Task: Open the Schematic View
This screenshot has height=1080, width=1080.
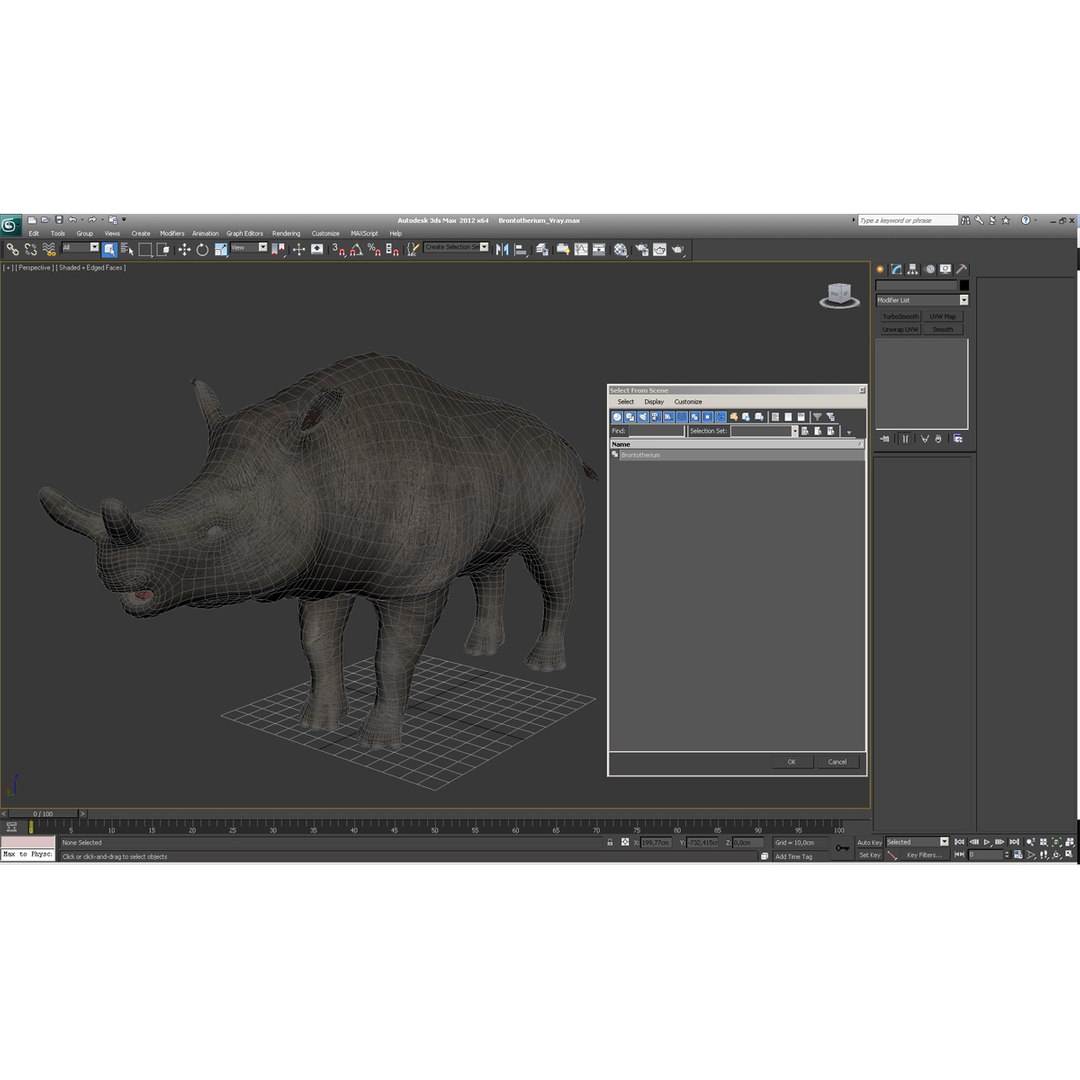Action: tap(599, 249)
